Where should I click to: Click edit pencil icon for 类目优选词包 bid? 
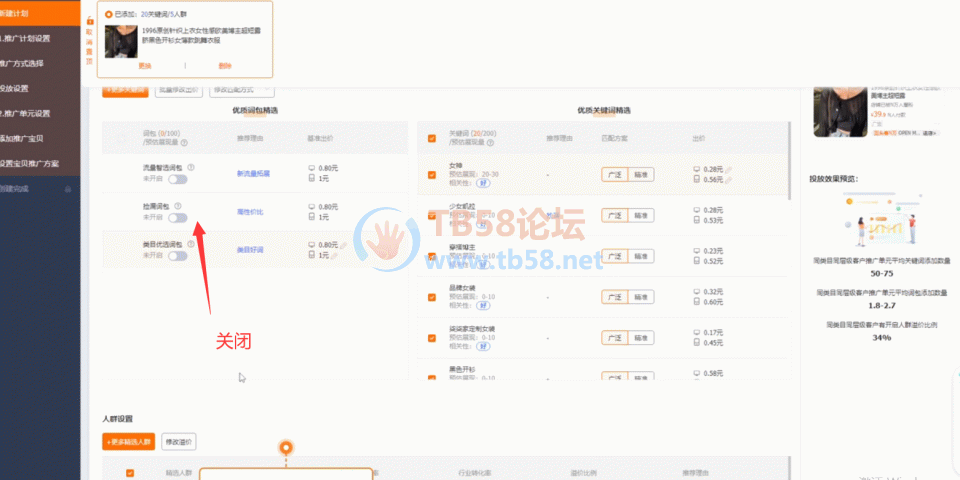pos(345,245)
